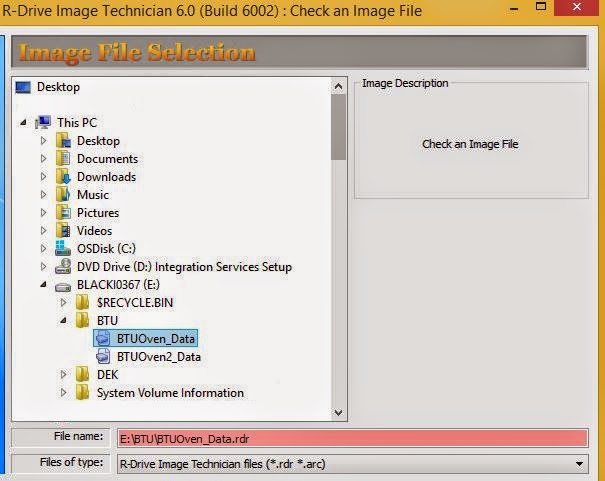Select the 'BTUOven_Data' file label
The image size is (605, 481).
(x=156, y=339)
